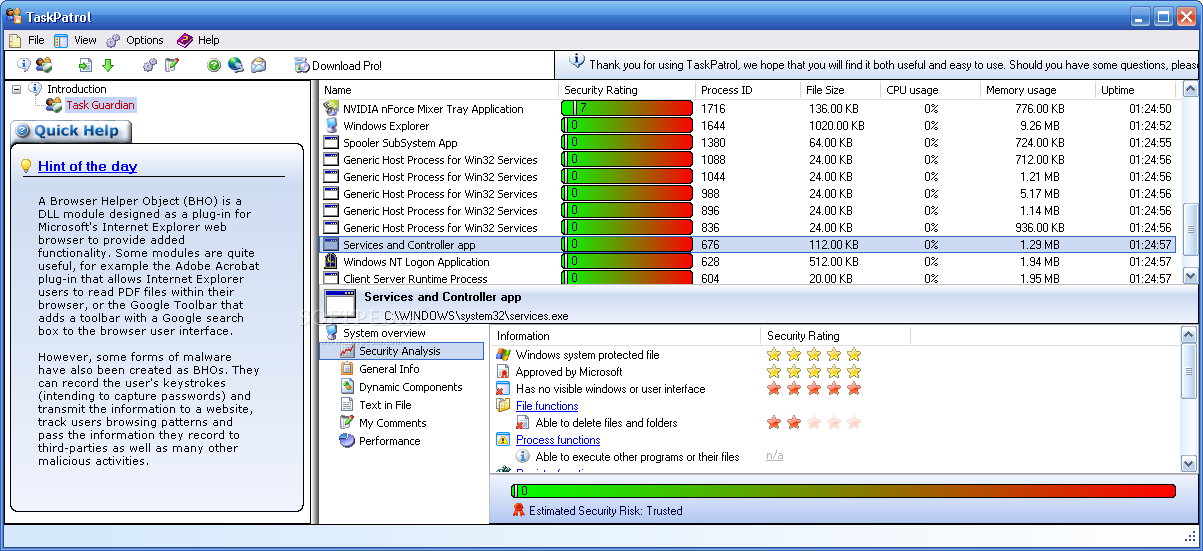Click analysis panel scrollbar down arrow

coord(1189,463)
